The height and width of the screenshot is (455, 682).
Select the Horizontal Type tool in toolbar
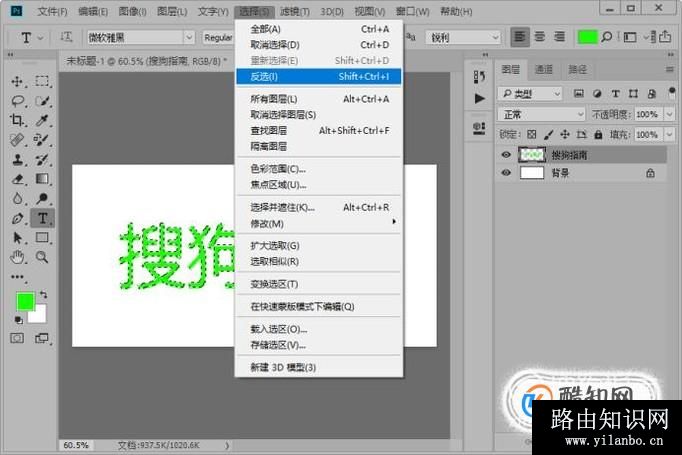coord(42,218)
